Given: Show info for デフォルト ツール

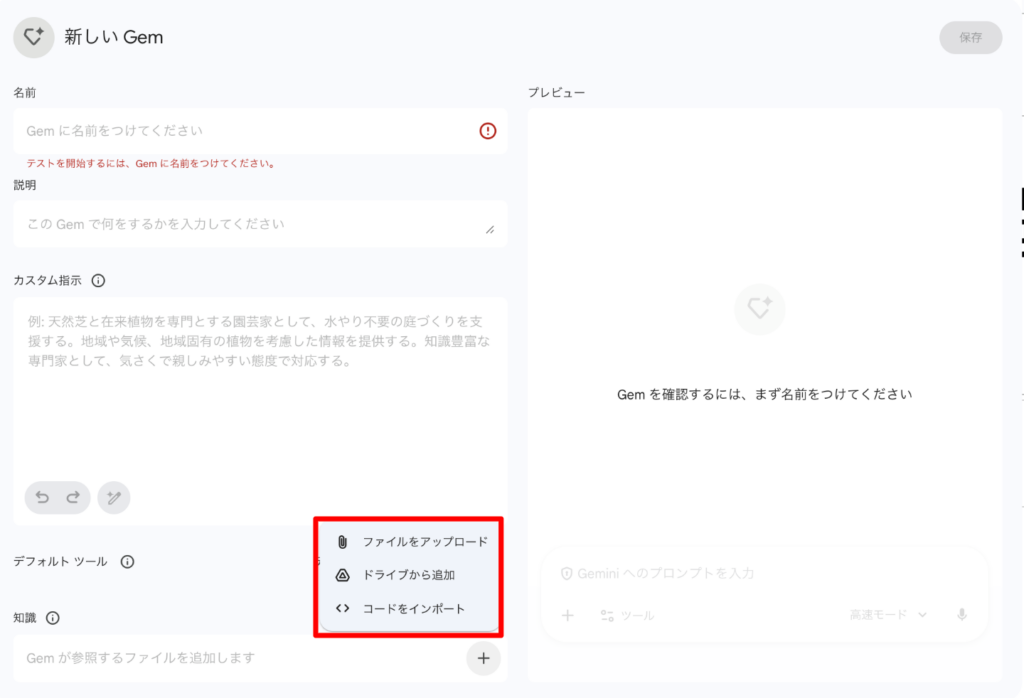Looking at the screenshot, I should pos(127,562).
